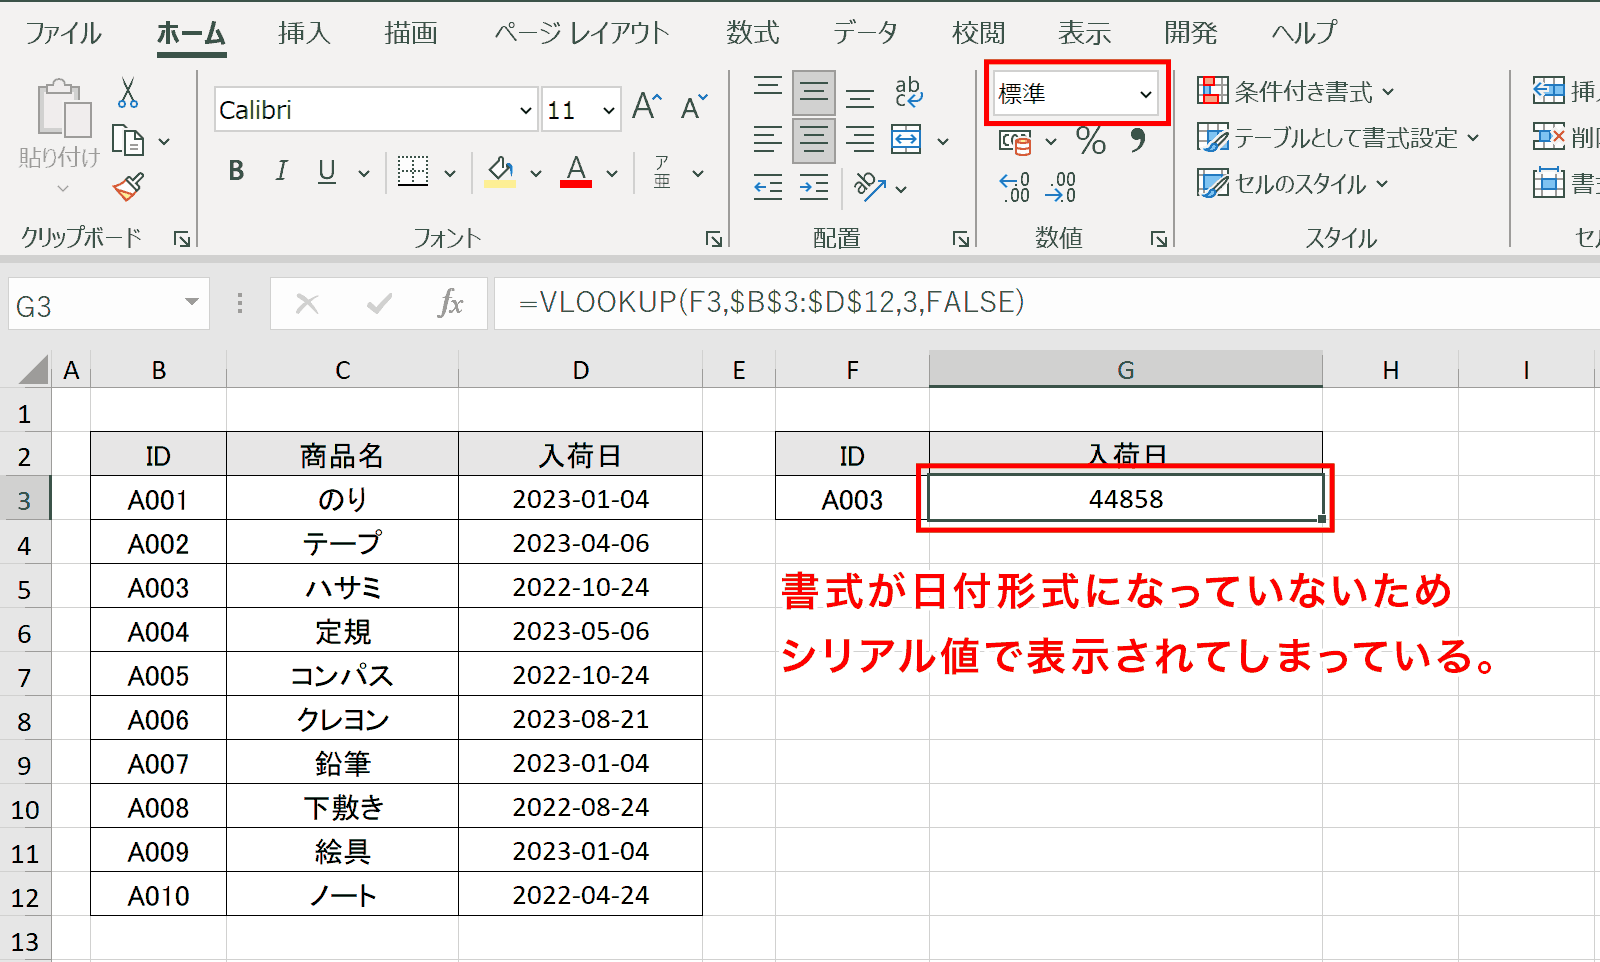Apply red font color A
The width and height of the screenshot is (1600, 962).
pos(576,171)
